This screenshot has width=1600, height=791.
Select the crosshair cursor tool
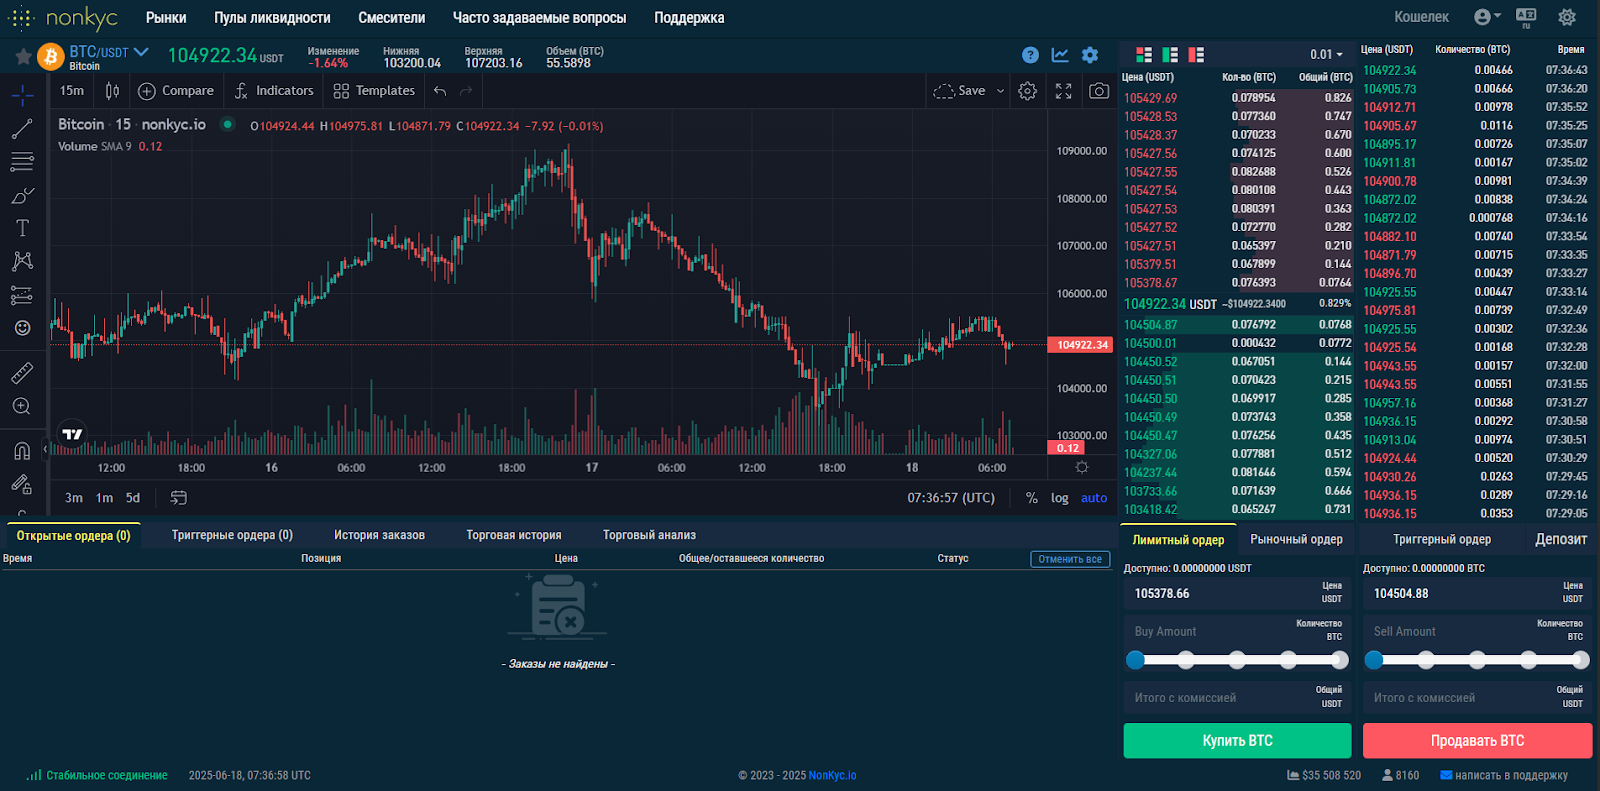click(x=22, y=95)
